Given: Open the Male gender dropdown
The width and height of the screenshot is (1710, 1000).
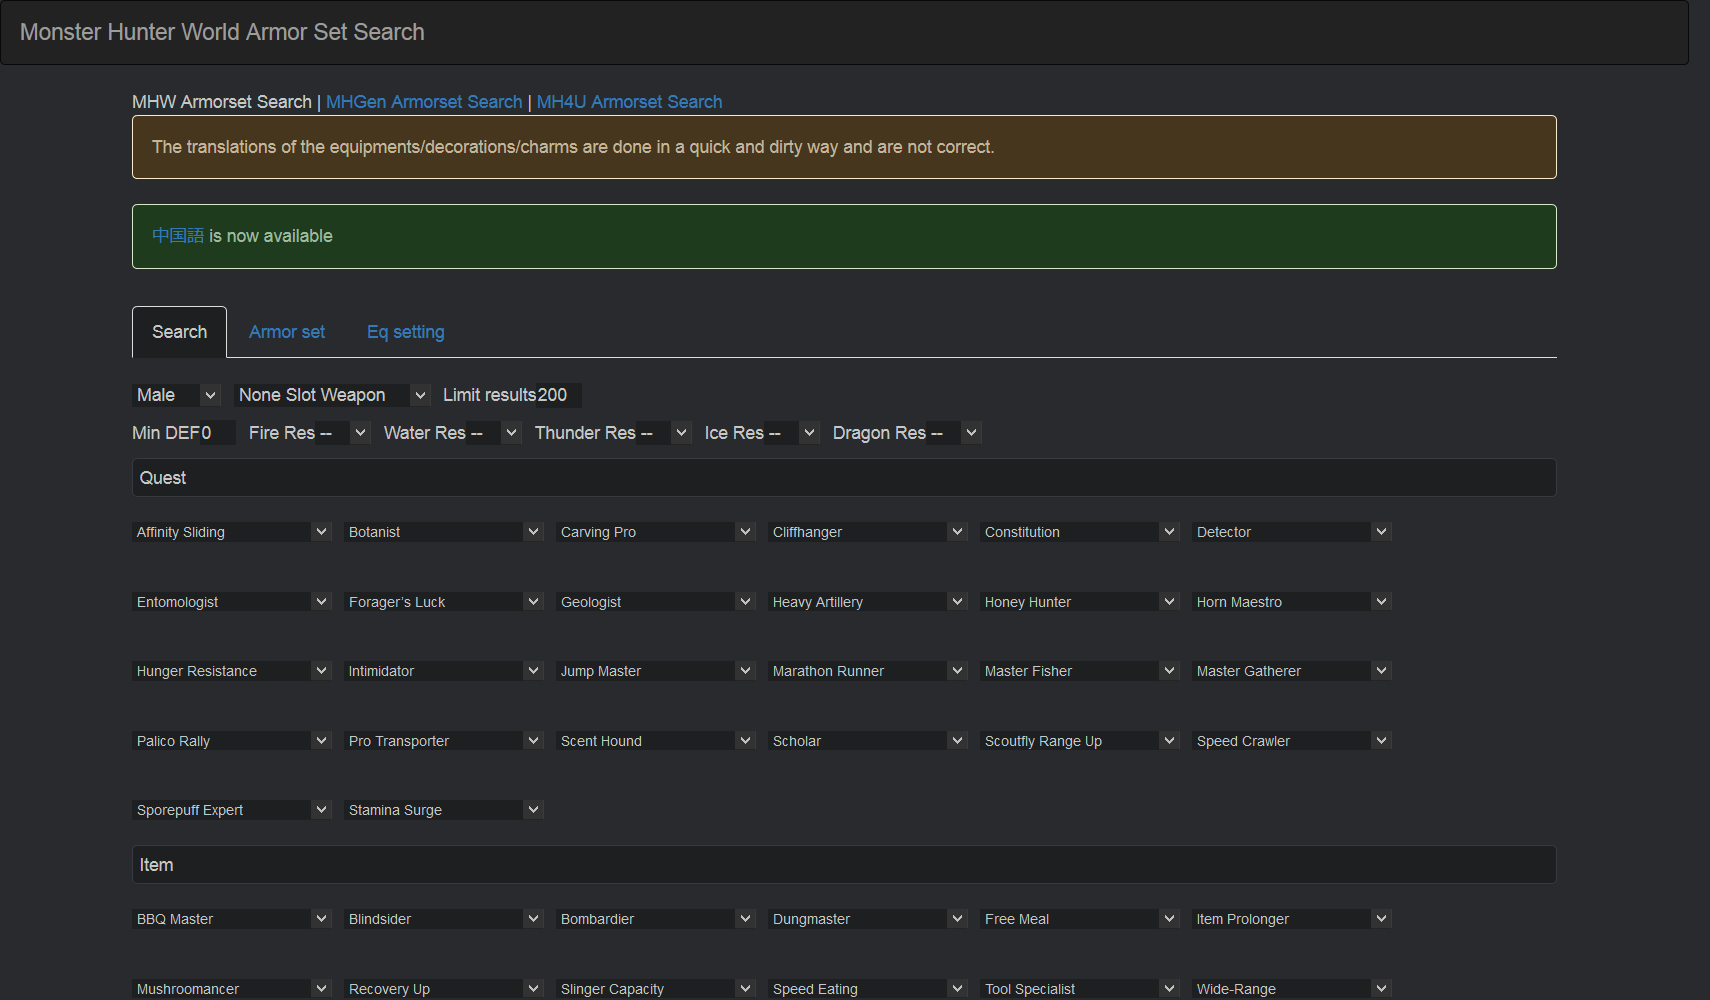Looking at the screenshot, I should point(177,395).
